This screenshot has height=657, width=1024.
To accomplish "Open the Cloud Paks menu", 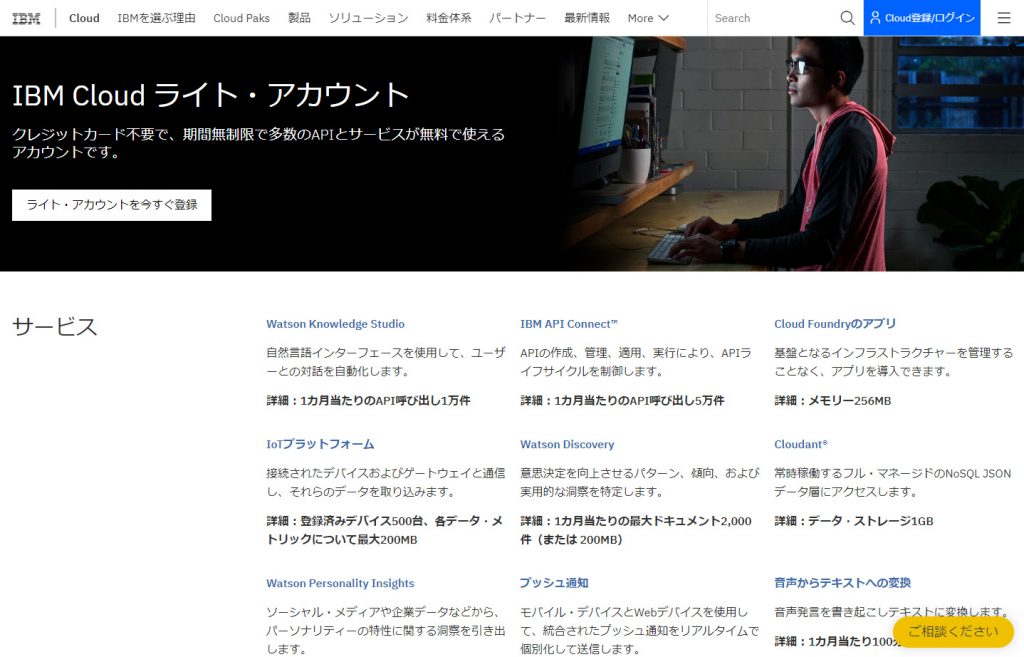I will pos(241,18).
